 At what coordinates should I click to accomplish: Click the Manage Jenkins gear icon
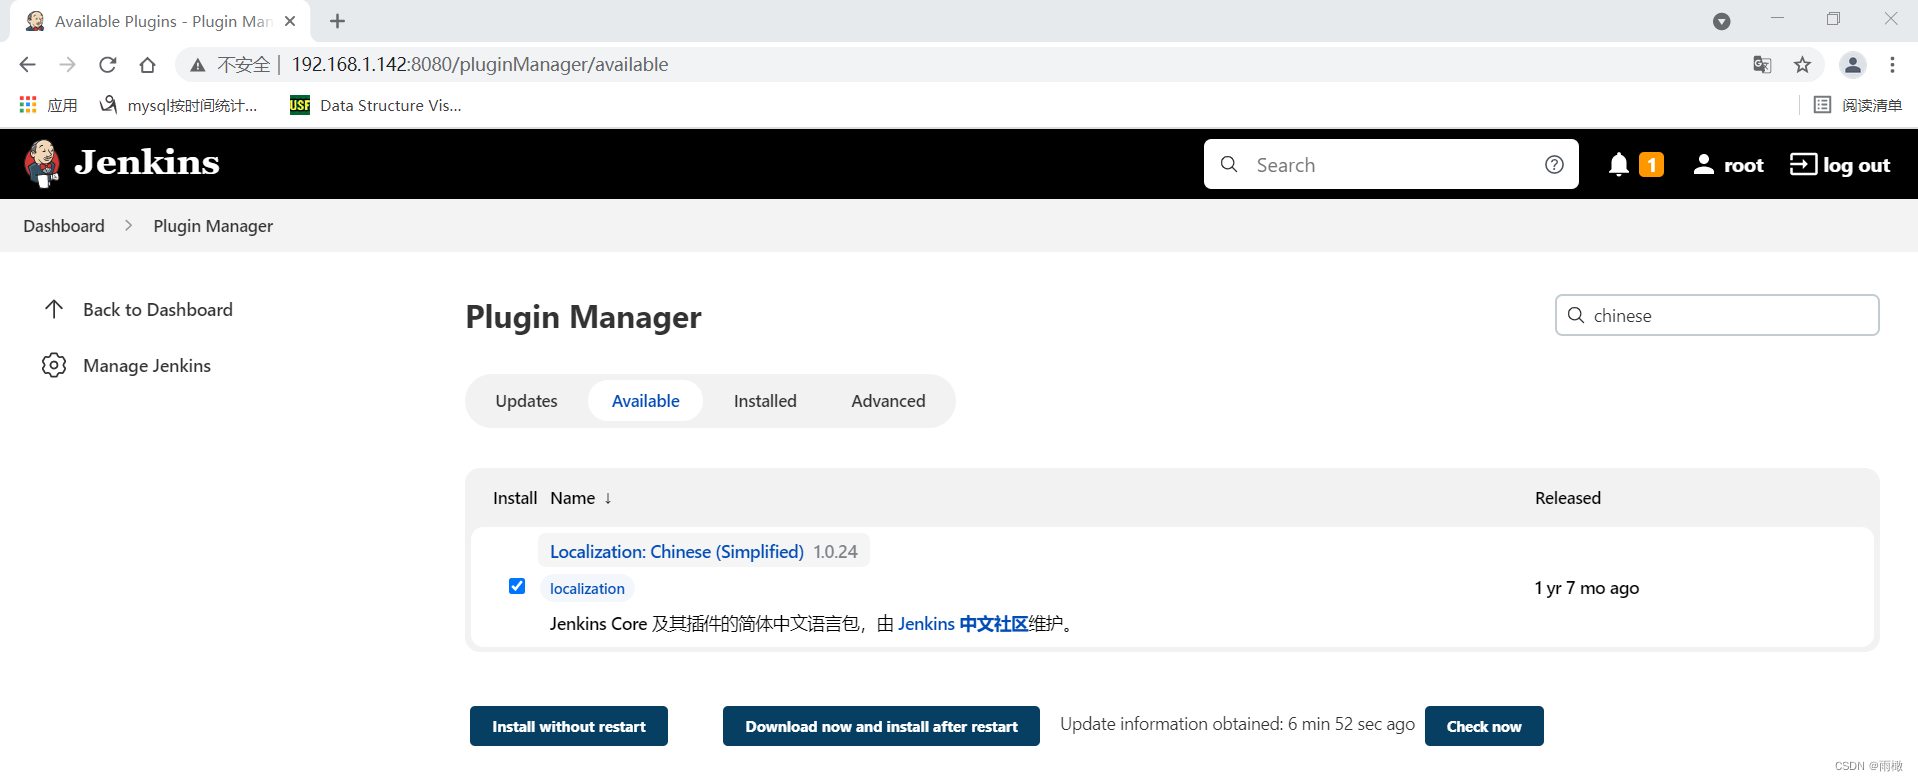(x=54, y=365)
